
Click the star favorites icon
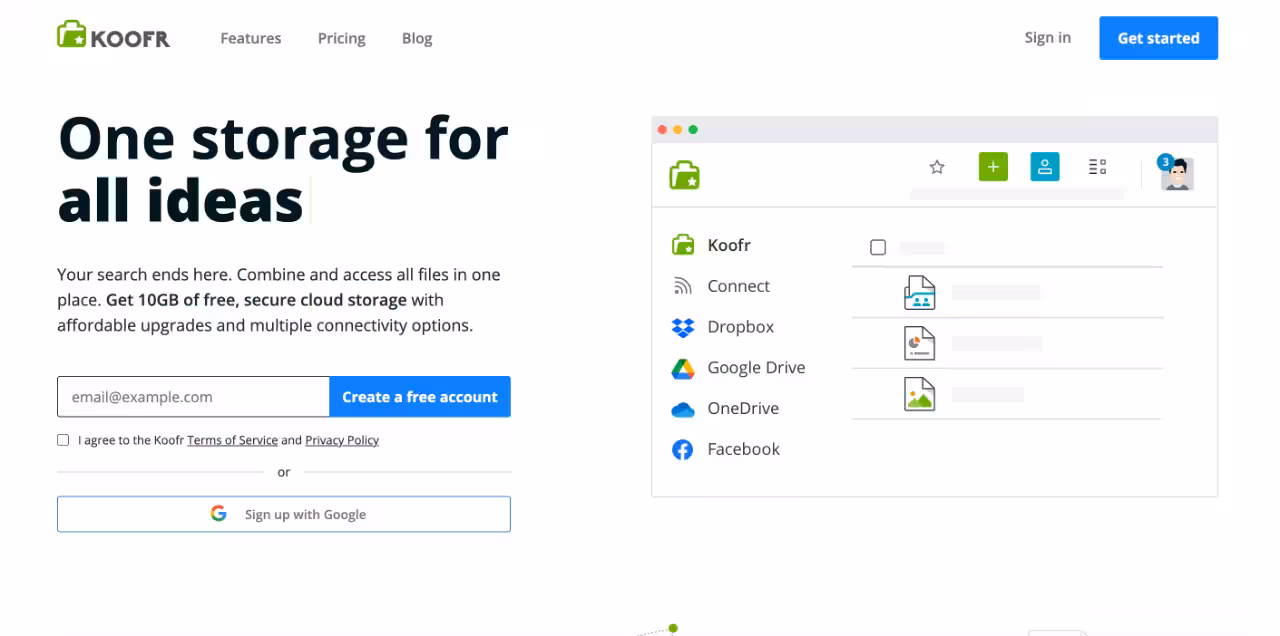tap(937, 167)
